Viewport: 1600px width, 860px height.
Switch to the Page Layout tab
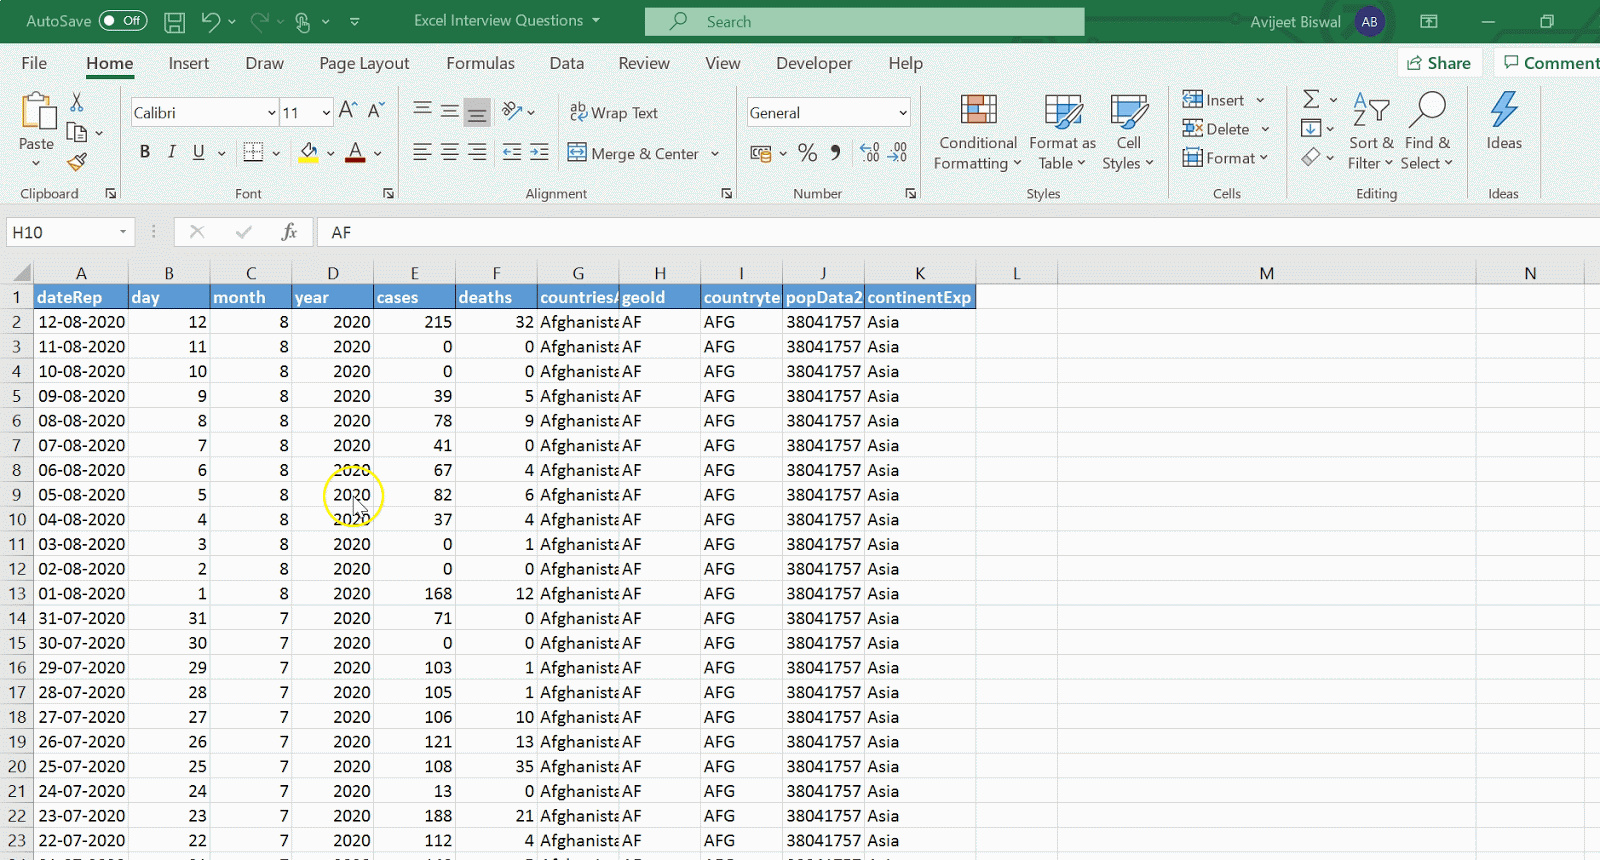click(364, 63)
